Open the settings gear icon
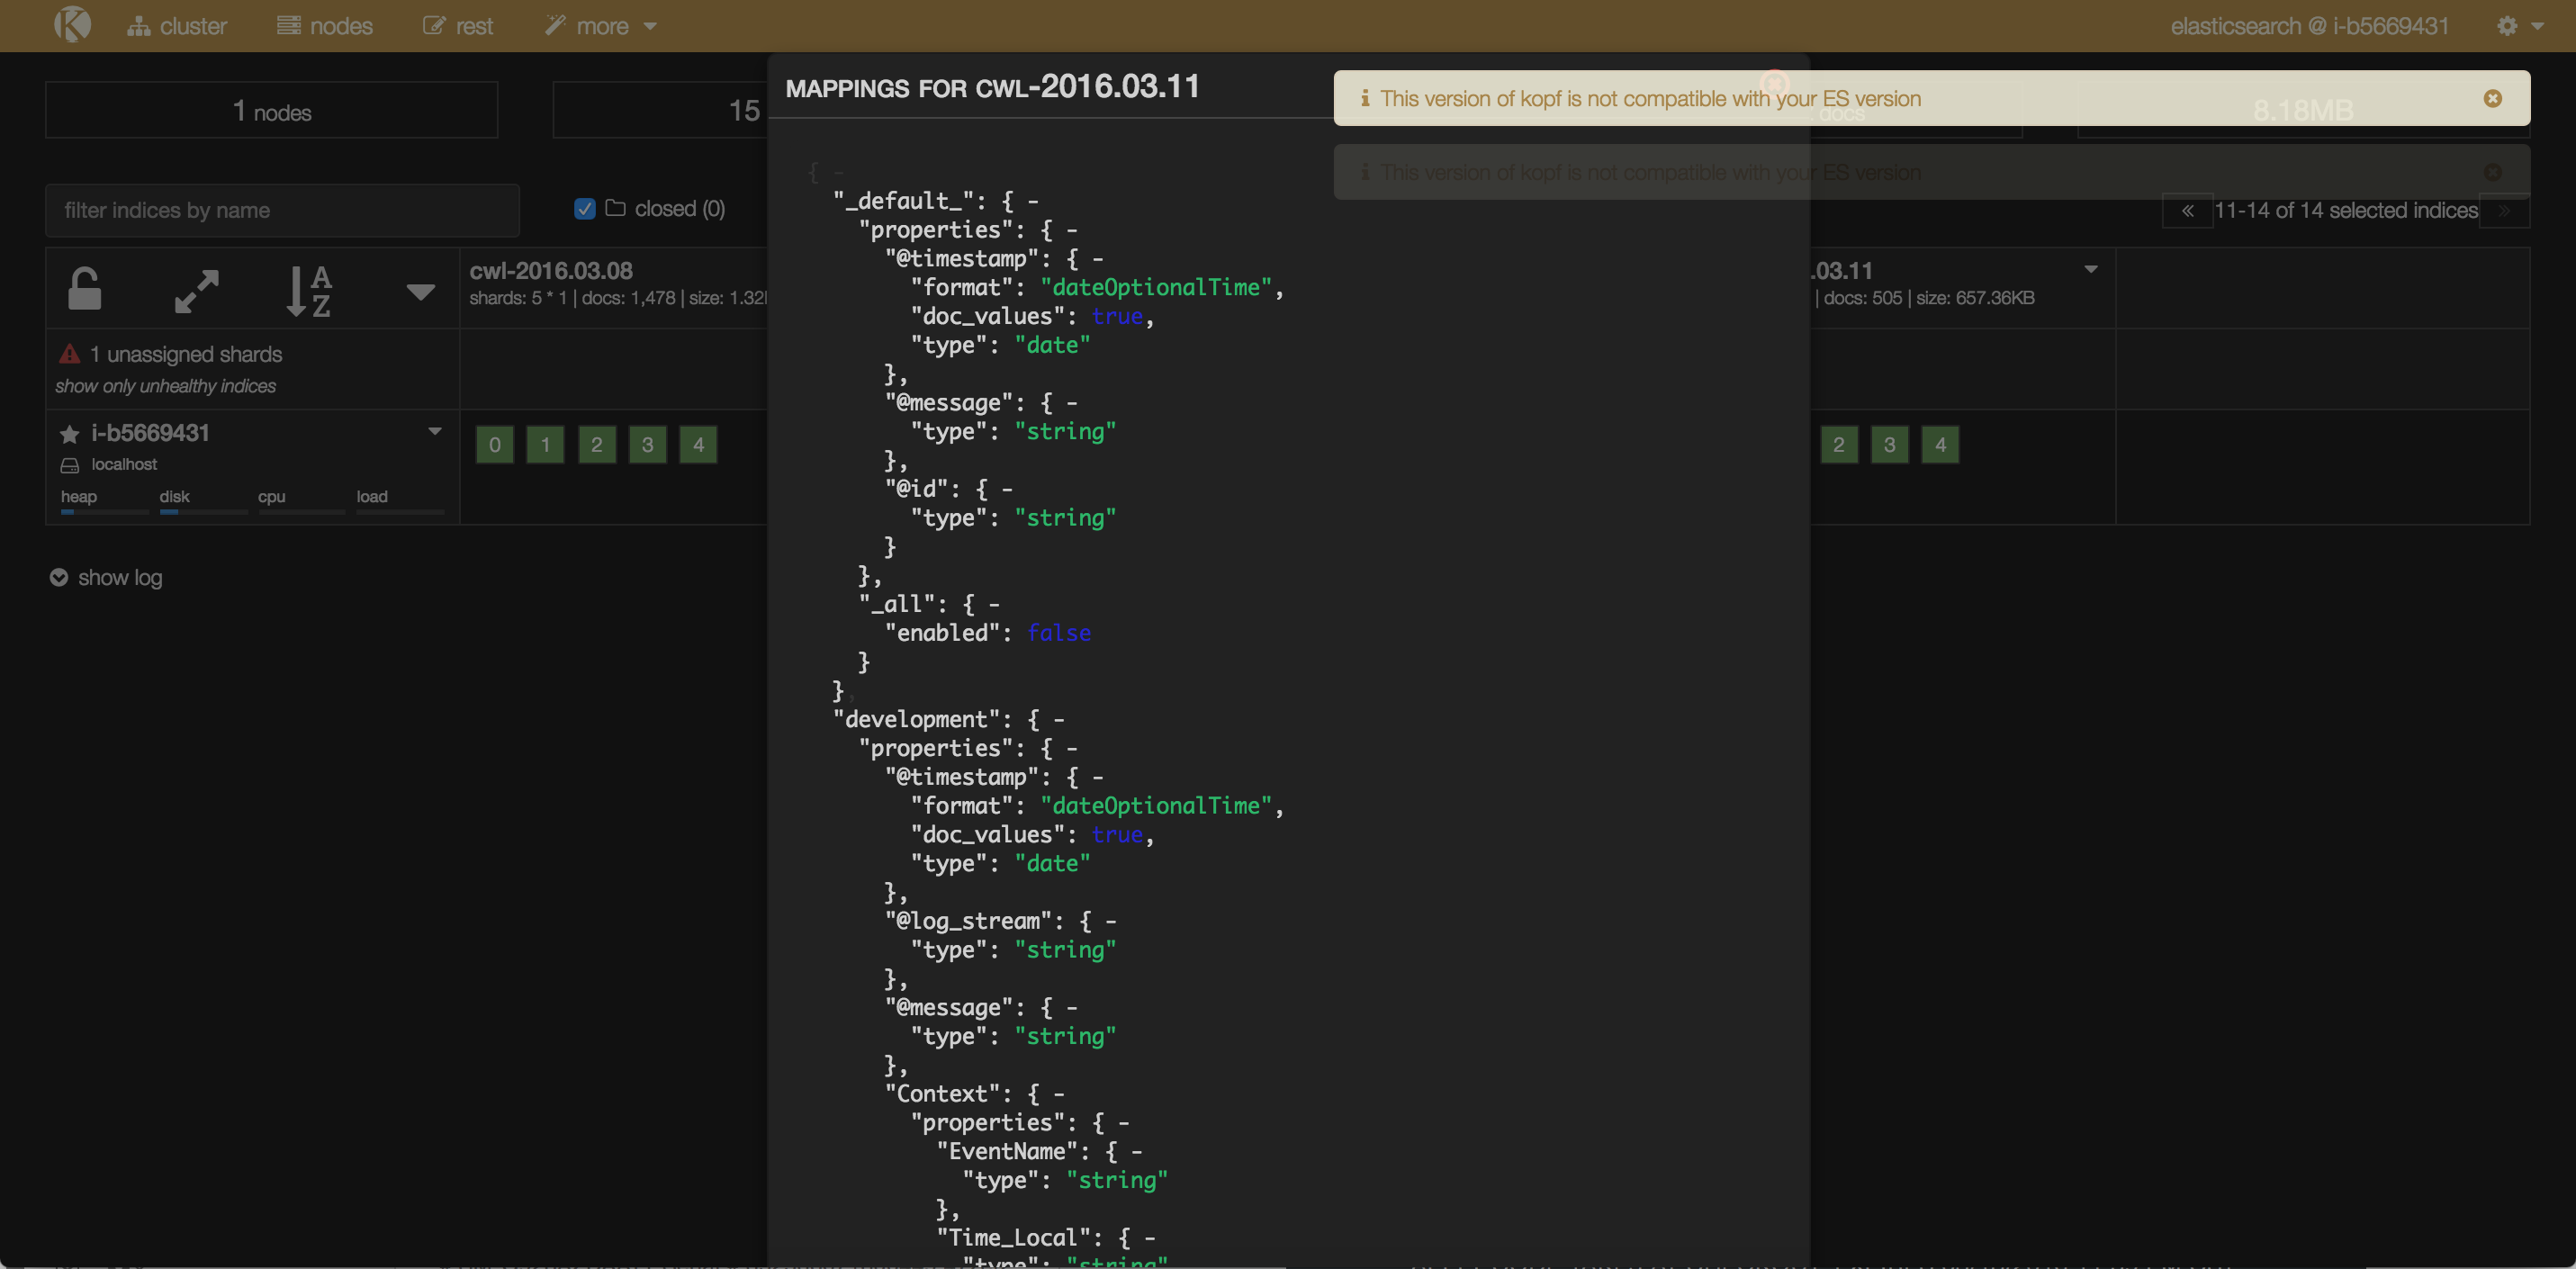The image size is (2576, 1269). coord(2507,26)
